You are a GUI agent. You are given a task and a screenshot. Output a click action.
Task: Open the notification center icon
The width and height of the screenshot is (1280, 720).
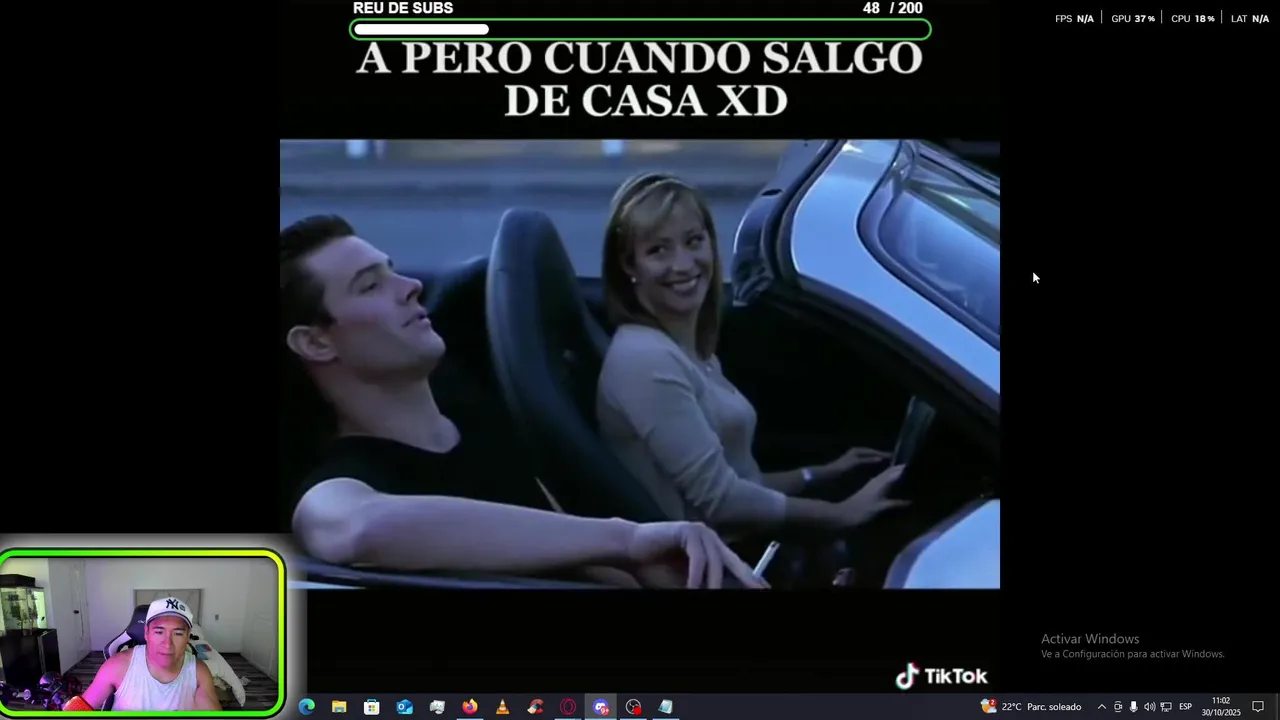1258,707
